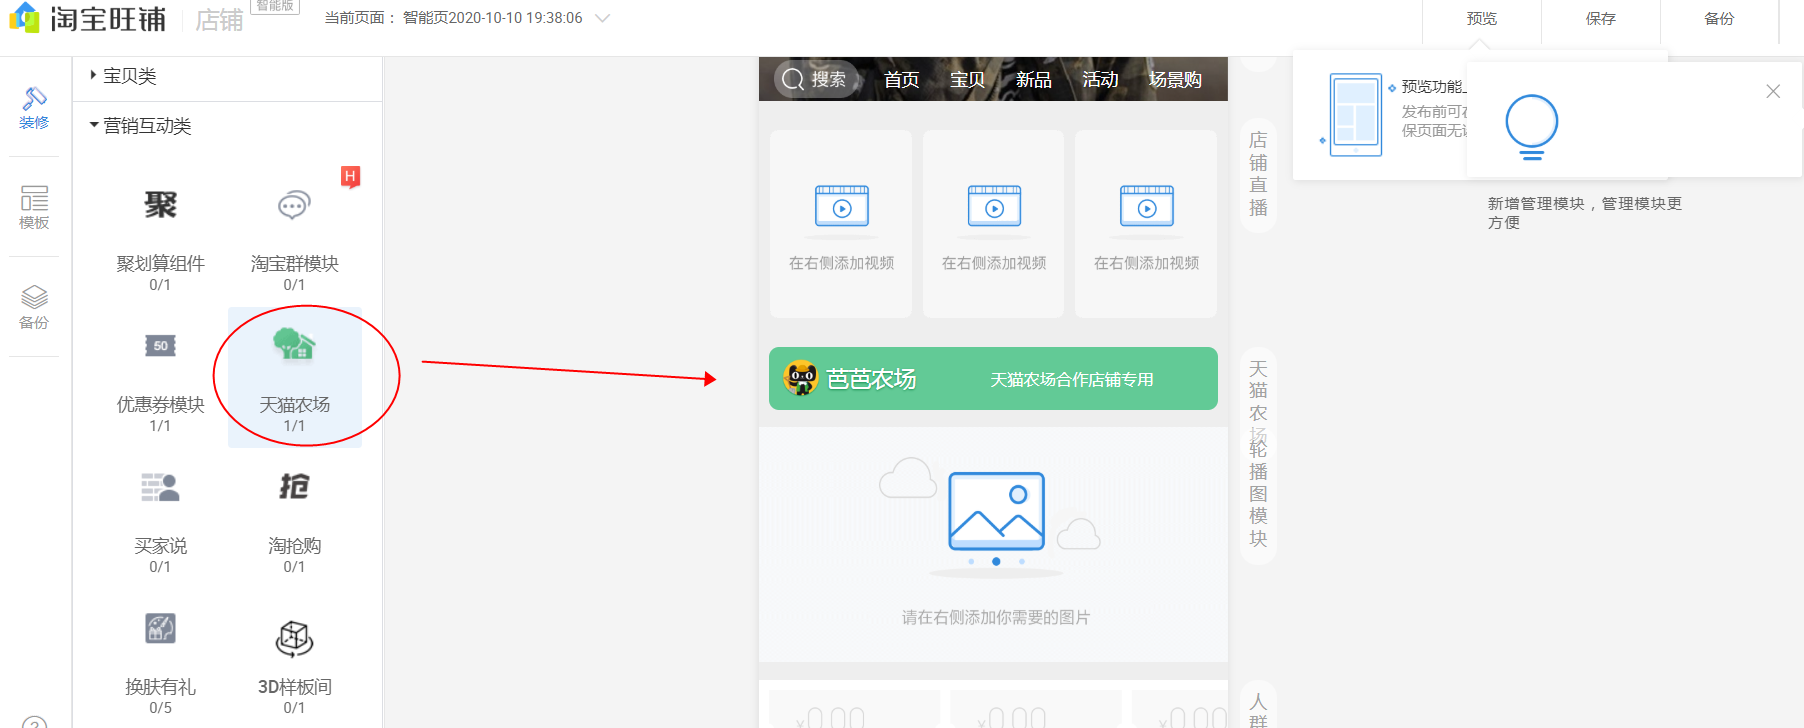Select the 店铺直播 side label

[x=1258, y=174]
